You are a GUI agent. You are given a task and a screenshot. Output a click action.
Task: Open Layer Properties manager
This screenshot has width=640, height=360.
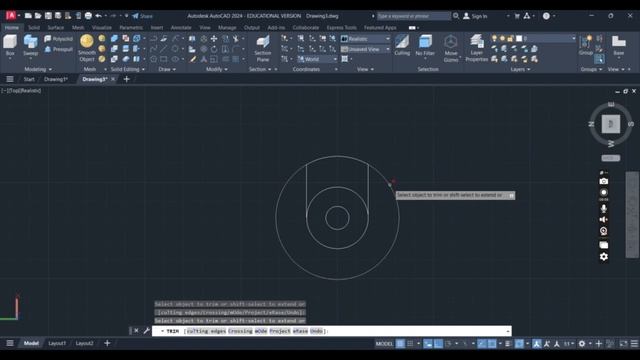(x=476, y=48)
